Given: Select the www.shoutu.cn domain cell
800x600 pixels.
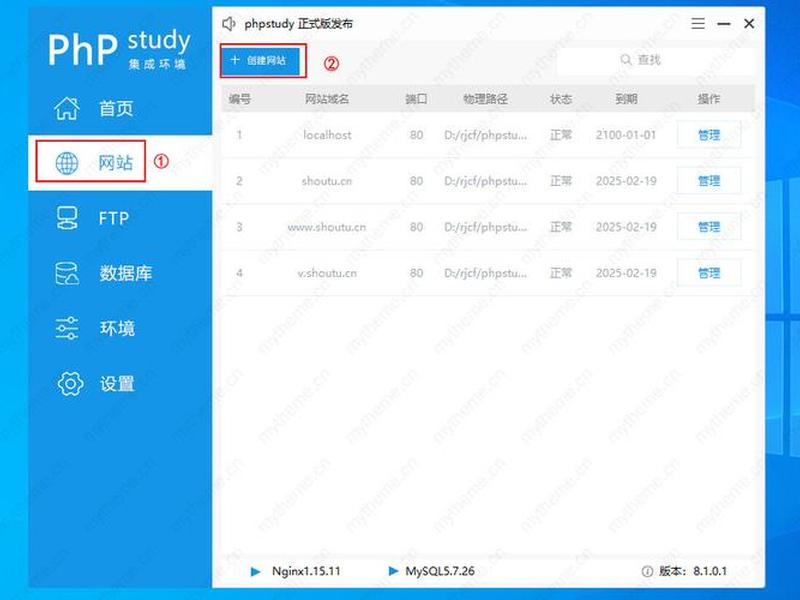Looking at the screenshot, I should [x=327, y=227].
